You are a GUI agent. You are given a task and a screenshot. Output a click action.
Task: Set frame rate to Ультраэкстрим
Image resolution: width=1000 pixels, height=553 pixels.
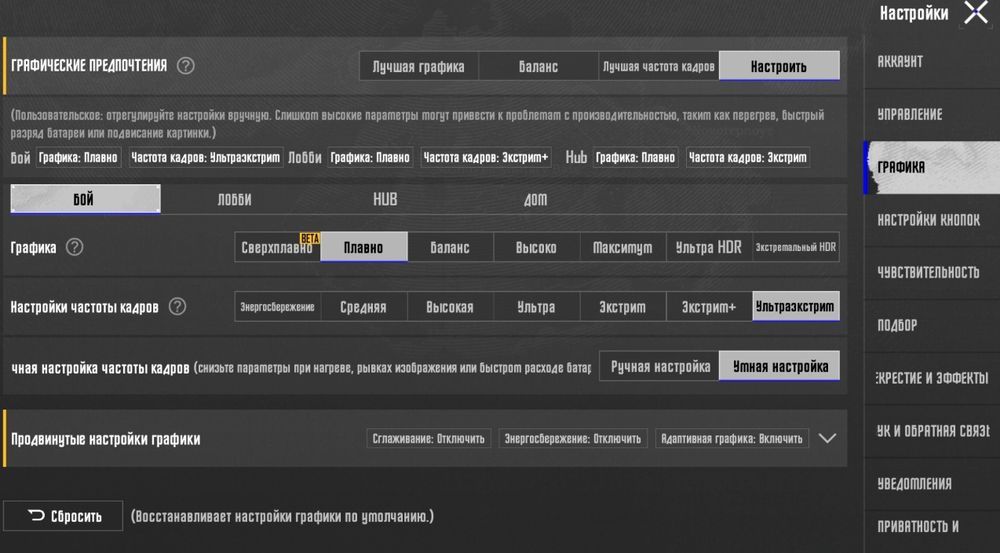[x=795, y=307]
